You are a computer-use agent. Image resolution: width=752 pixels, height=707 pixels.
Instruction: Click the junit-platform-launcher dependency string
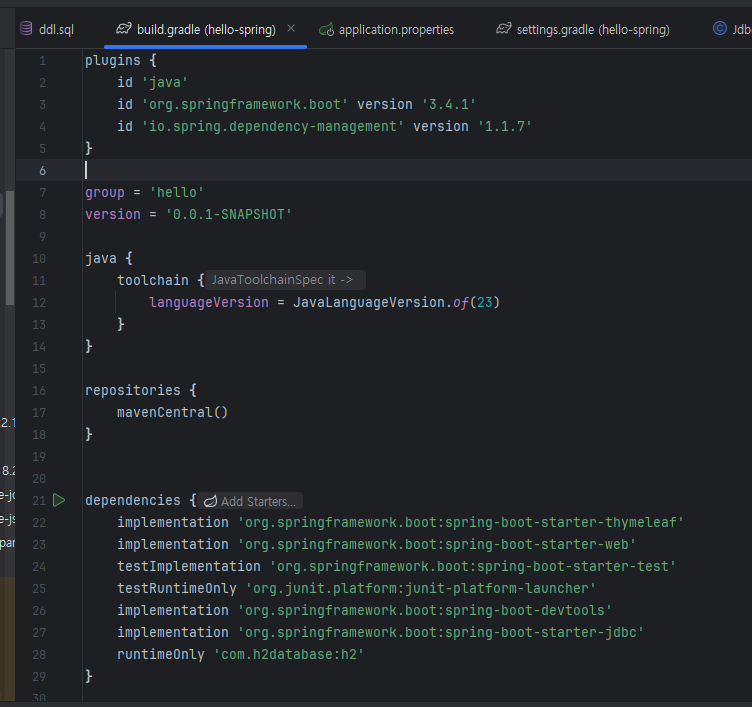[x=421, y=589]
